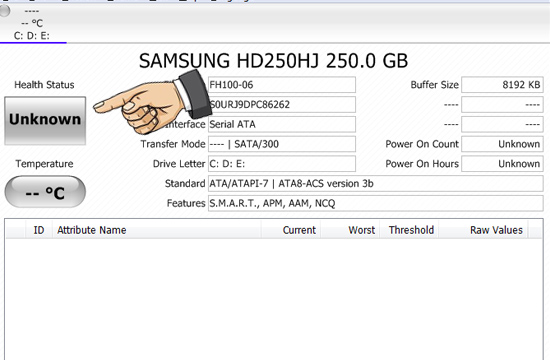
Task: Click the SAMSUNG HD250HJ 250.0 GB title
Action: [x=274, y=61]
